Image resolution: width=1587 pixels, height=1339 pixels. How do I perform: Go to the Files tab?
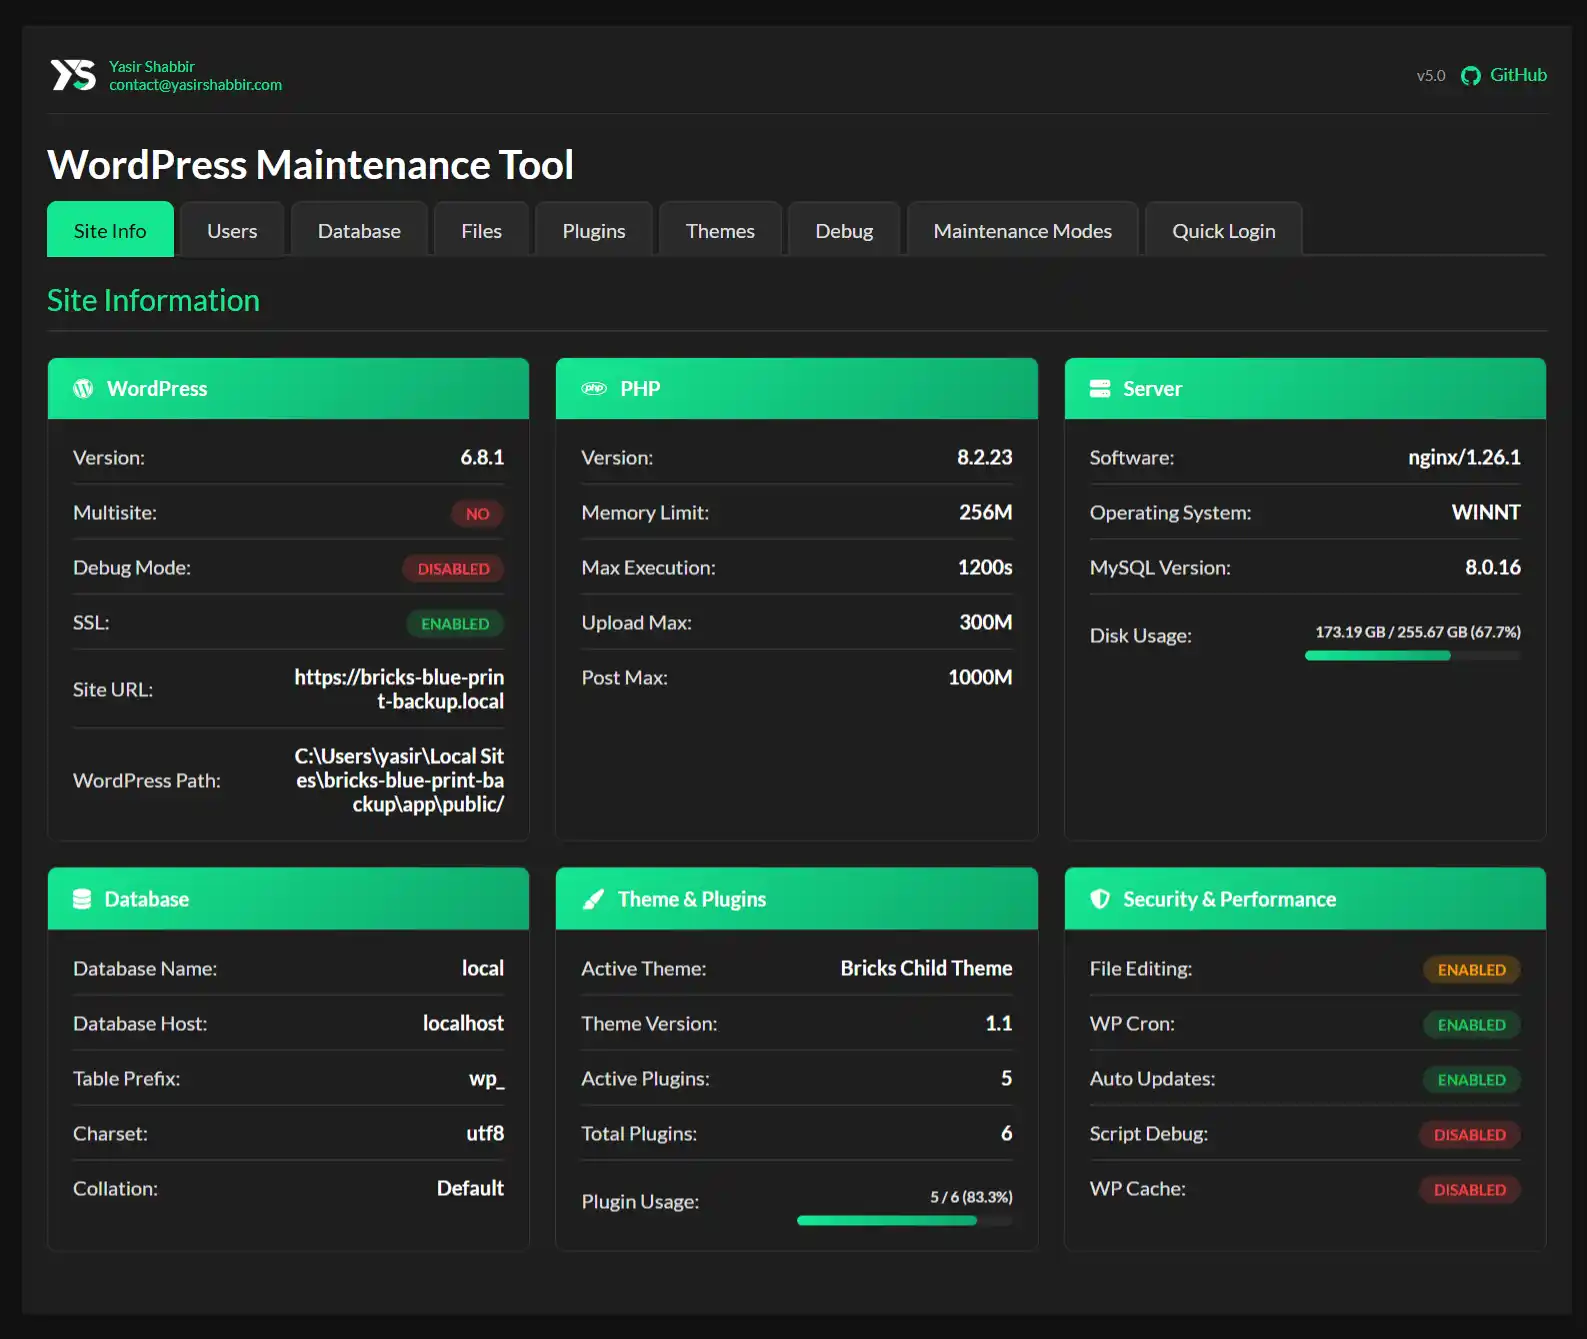click(x=481, y=230)
